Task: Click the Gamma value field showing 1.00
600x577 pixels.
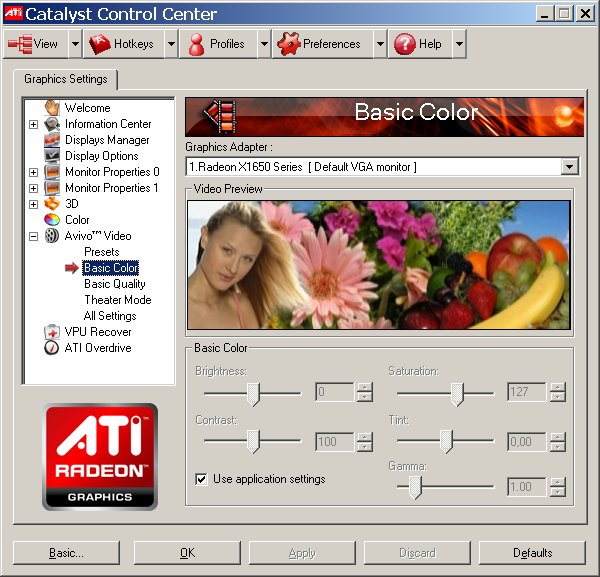Action: coord(527,487)
